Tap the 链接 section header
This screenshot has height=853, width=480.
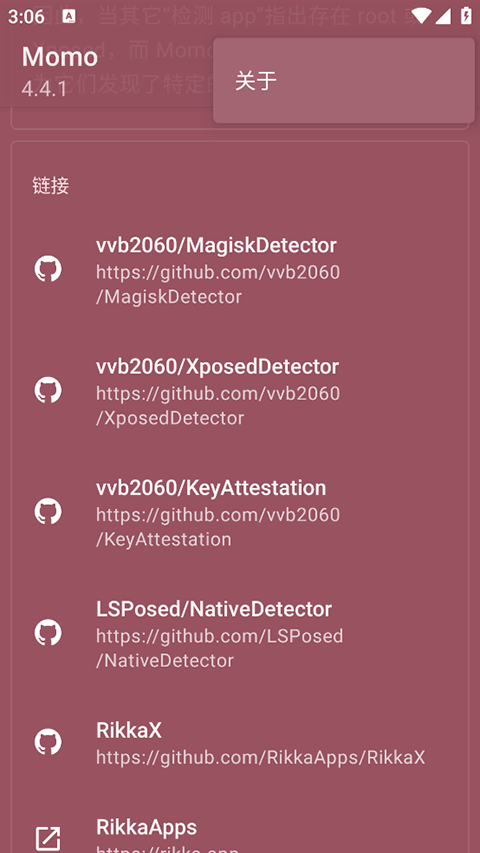click(x=51, y=186)
